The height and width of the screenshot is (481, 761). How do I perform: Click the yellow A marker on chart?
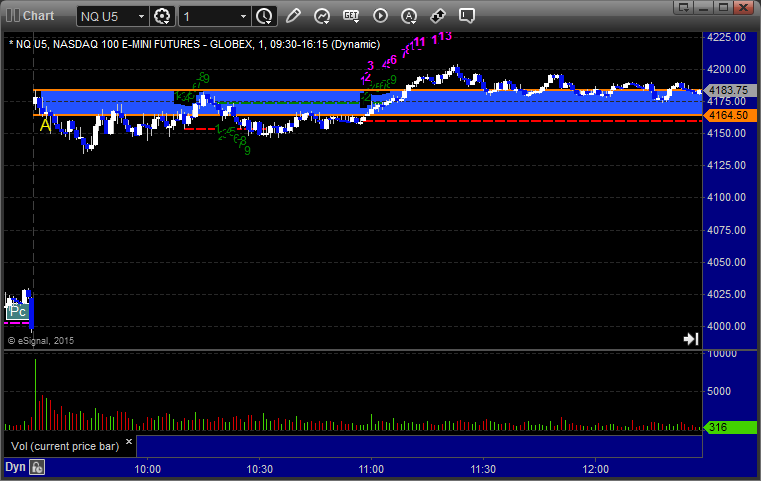click(x=45, y=125)
